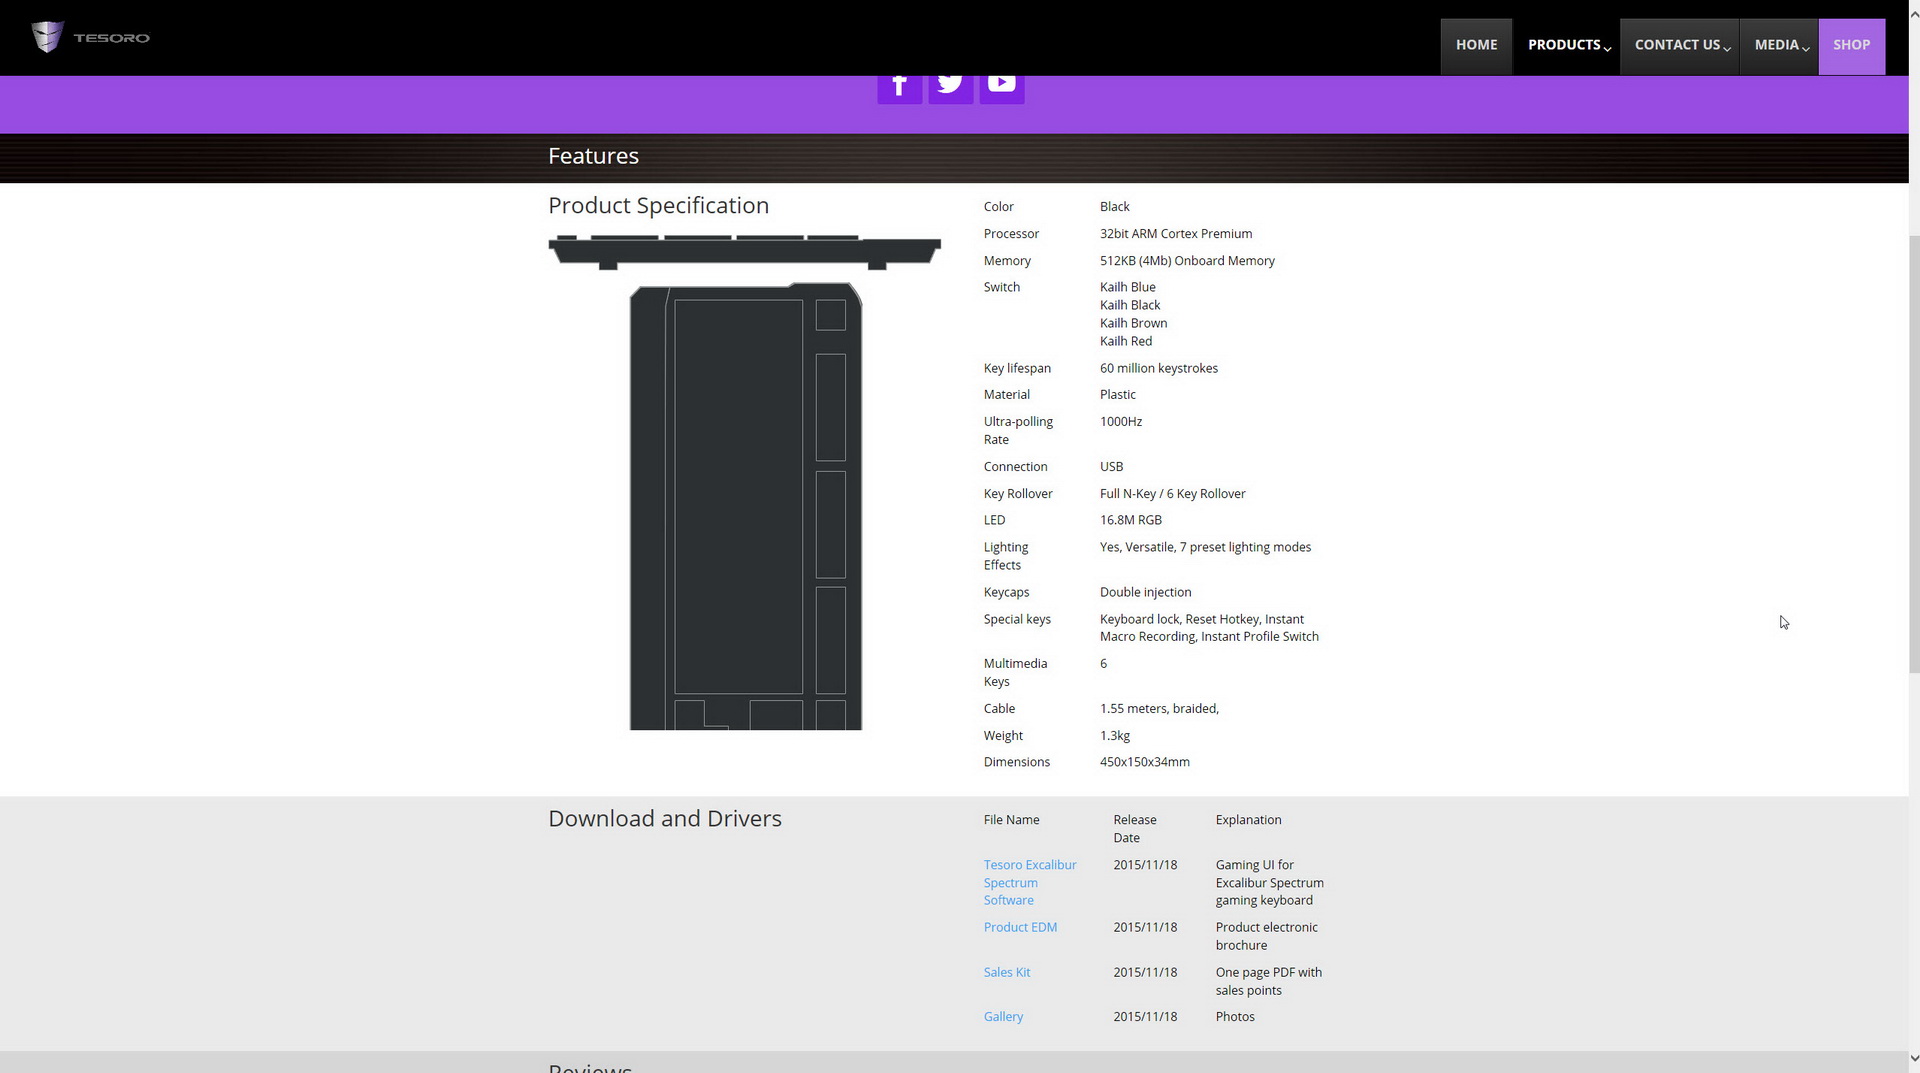Select the '1.3kg' weight value

(1115, 735)
